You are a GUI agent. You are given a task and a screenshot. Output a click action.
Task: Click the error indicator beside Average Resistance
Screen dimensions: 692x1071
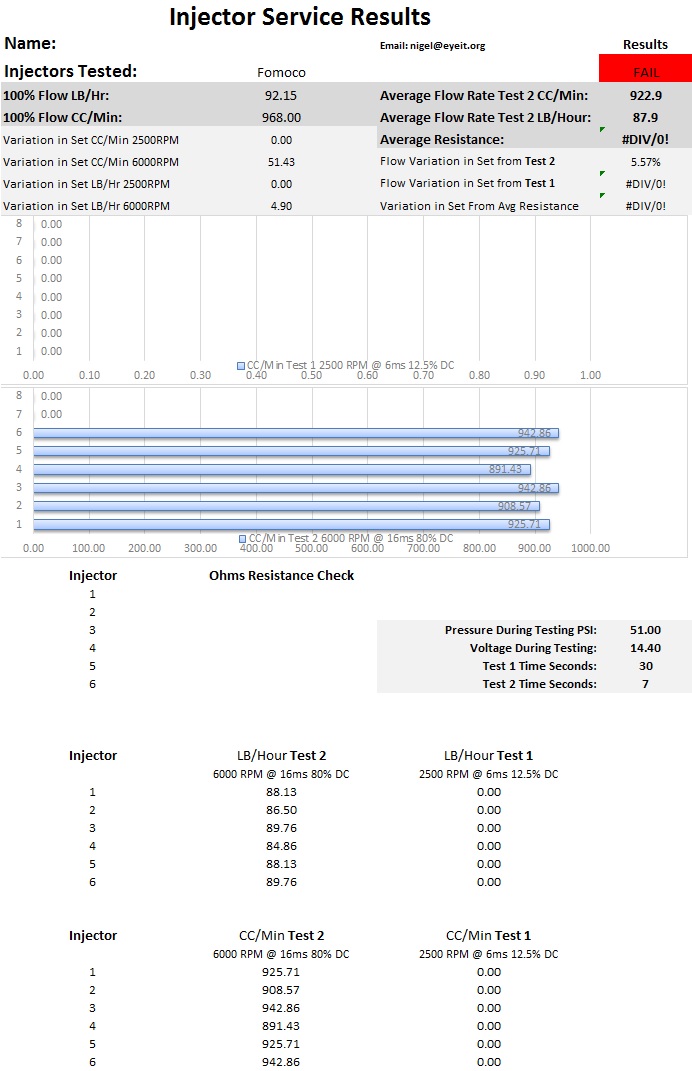[x=602, y=129]
